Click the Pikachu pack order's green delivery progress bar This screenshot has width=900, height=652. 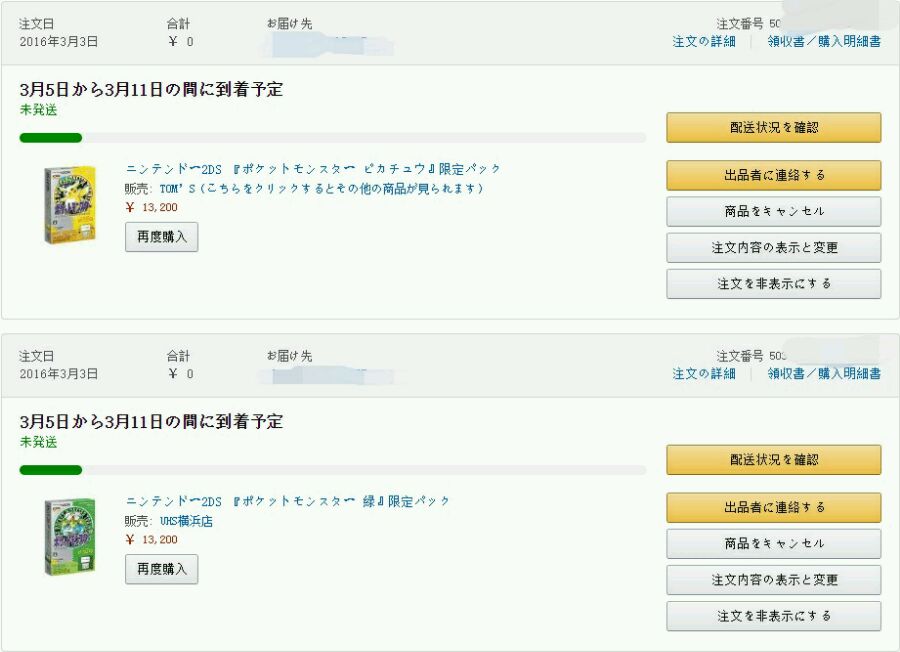[x=51, y=138]
